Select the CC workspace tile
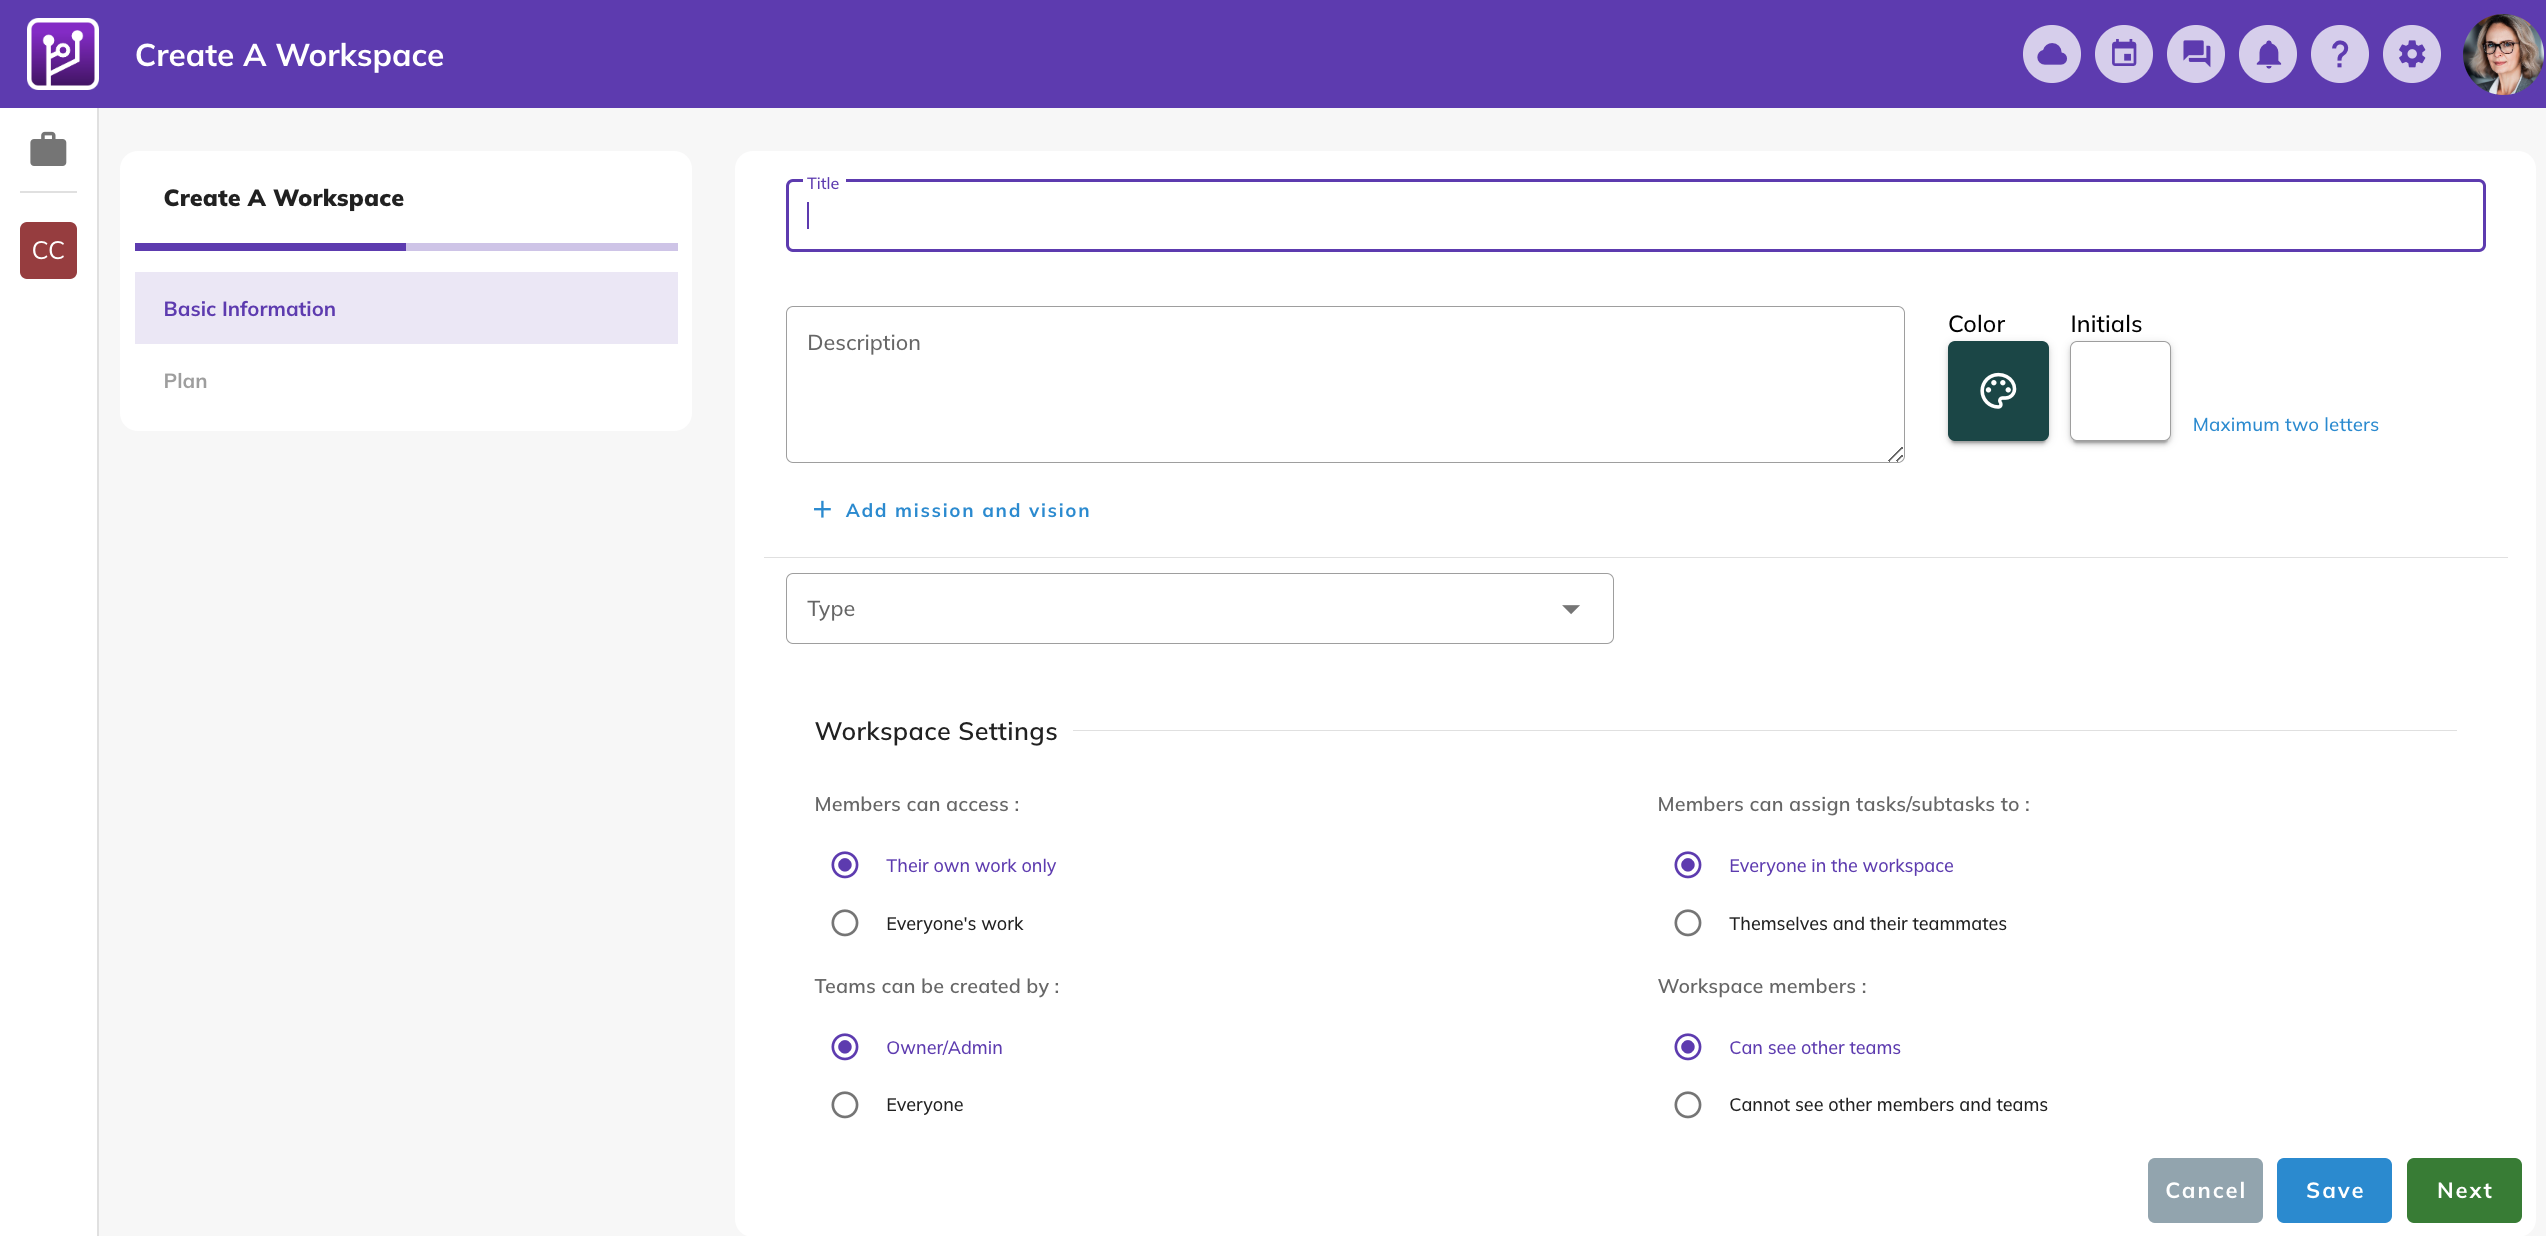2546x1236 pixels. coord(48,250)
